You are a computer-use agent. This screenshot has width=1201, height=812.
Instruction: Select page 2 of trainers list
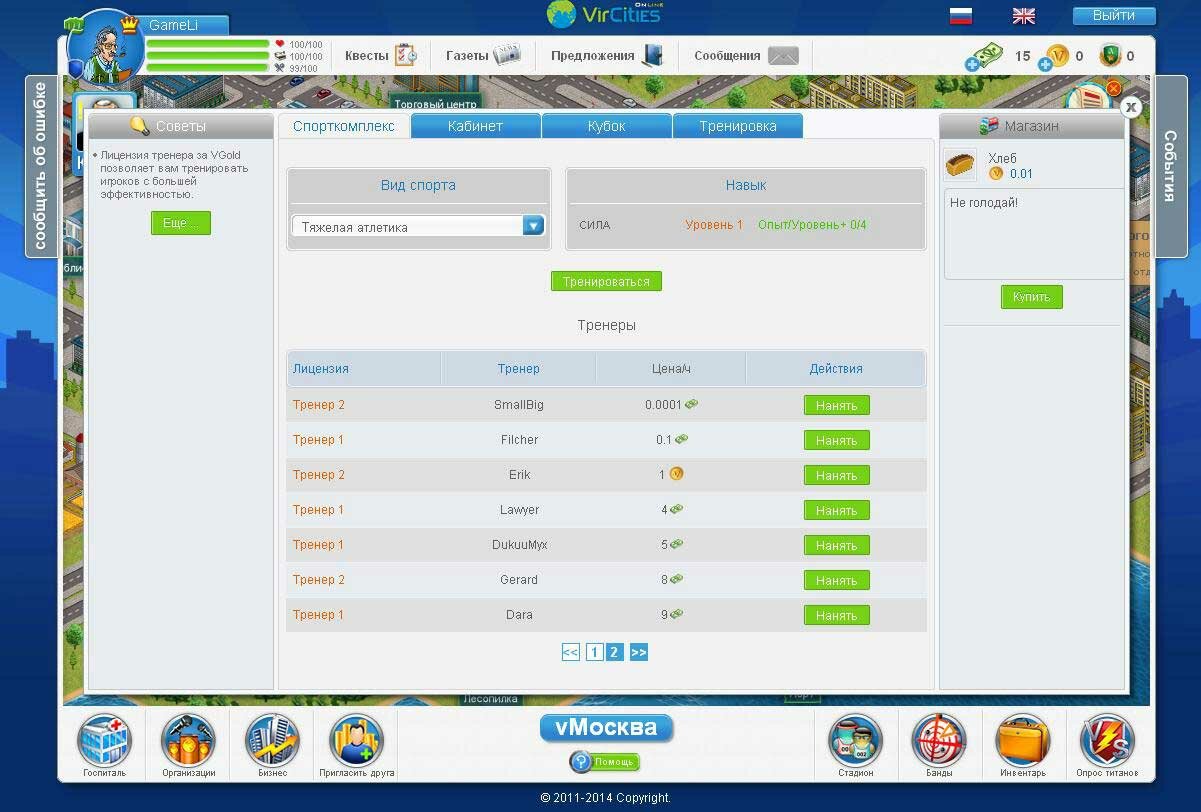tap(614, 652)
